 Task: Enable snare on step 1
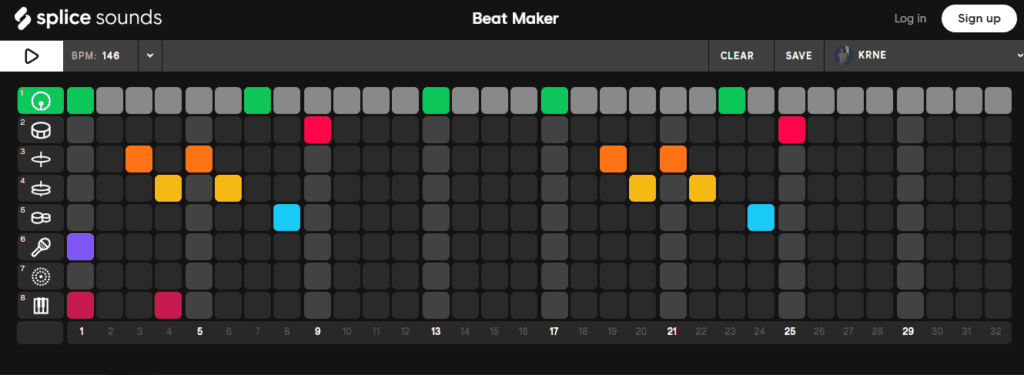coord(81,130)
